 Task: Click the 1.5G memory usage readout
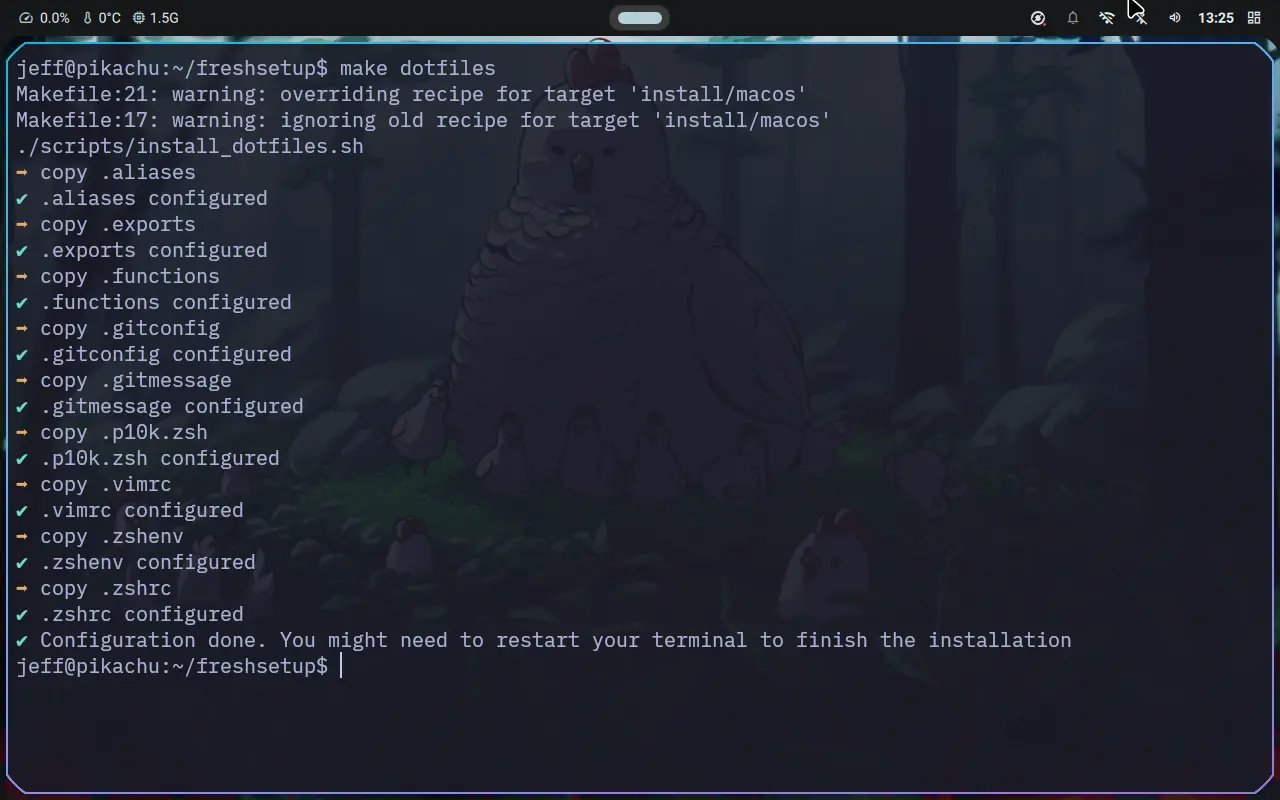164,18
